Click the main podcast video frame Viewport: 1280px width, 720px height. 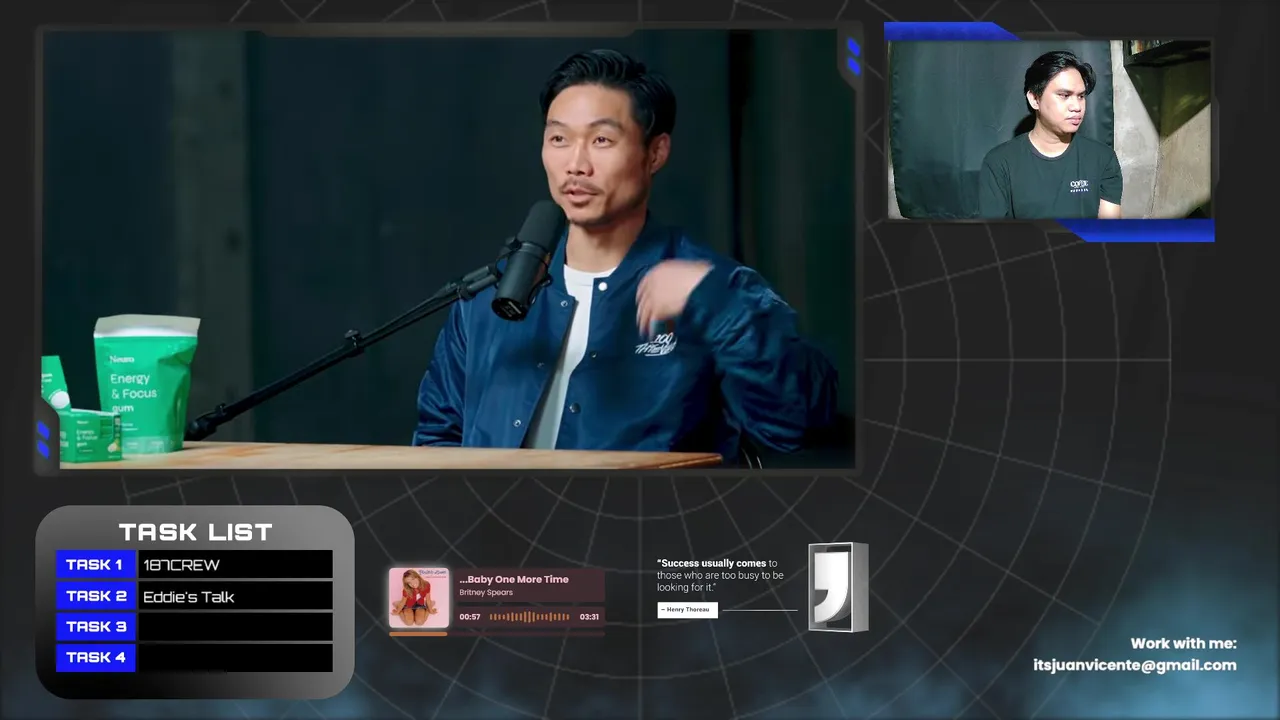click(x=448, y=248)
